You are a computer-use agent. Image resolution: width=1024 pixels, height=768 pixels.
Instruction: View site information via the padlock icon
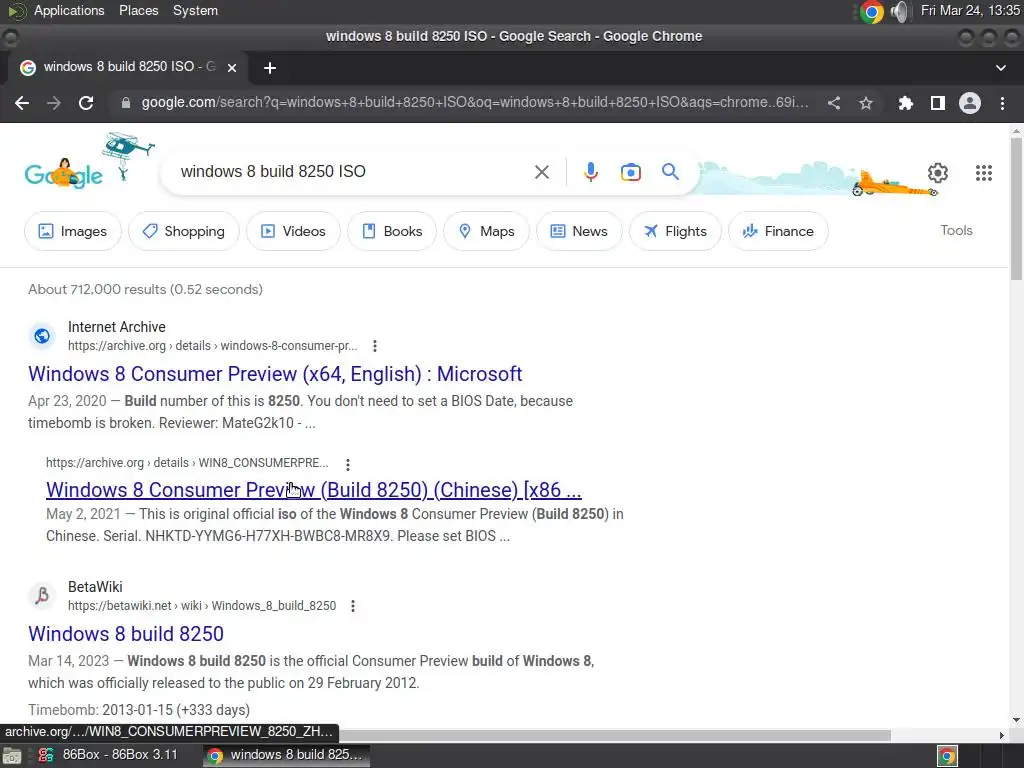126,103
